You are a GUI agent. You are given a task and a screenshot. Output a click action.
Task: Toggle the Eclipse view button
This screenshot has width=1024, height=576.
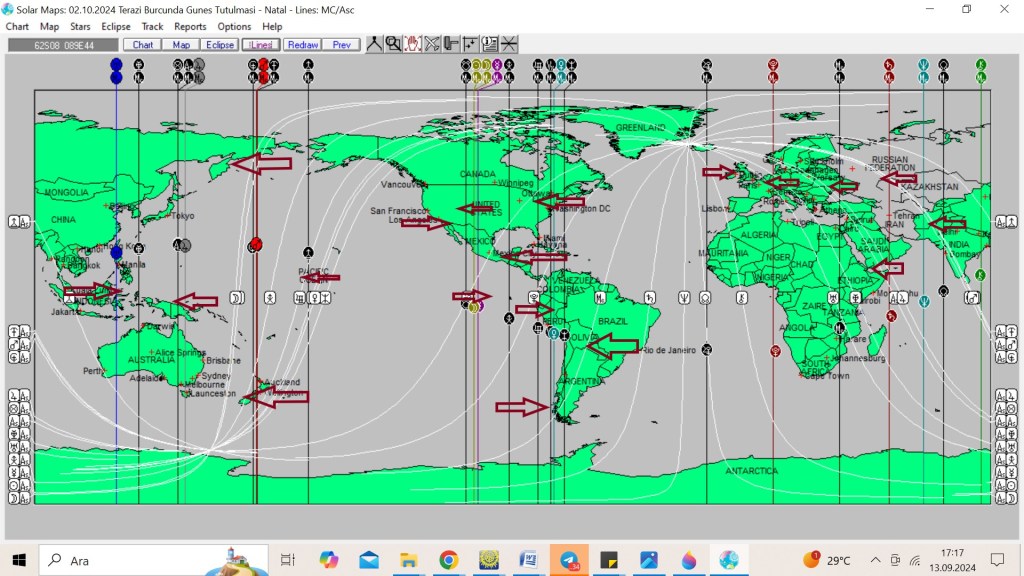coord(220,45)
